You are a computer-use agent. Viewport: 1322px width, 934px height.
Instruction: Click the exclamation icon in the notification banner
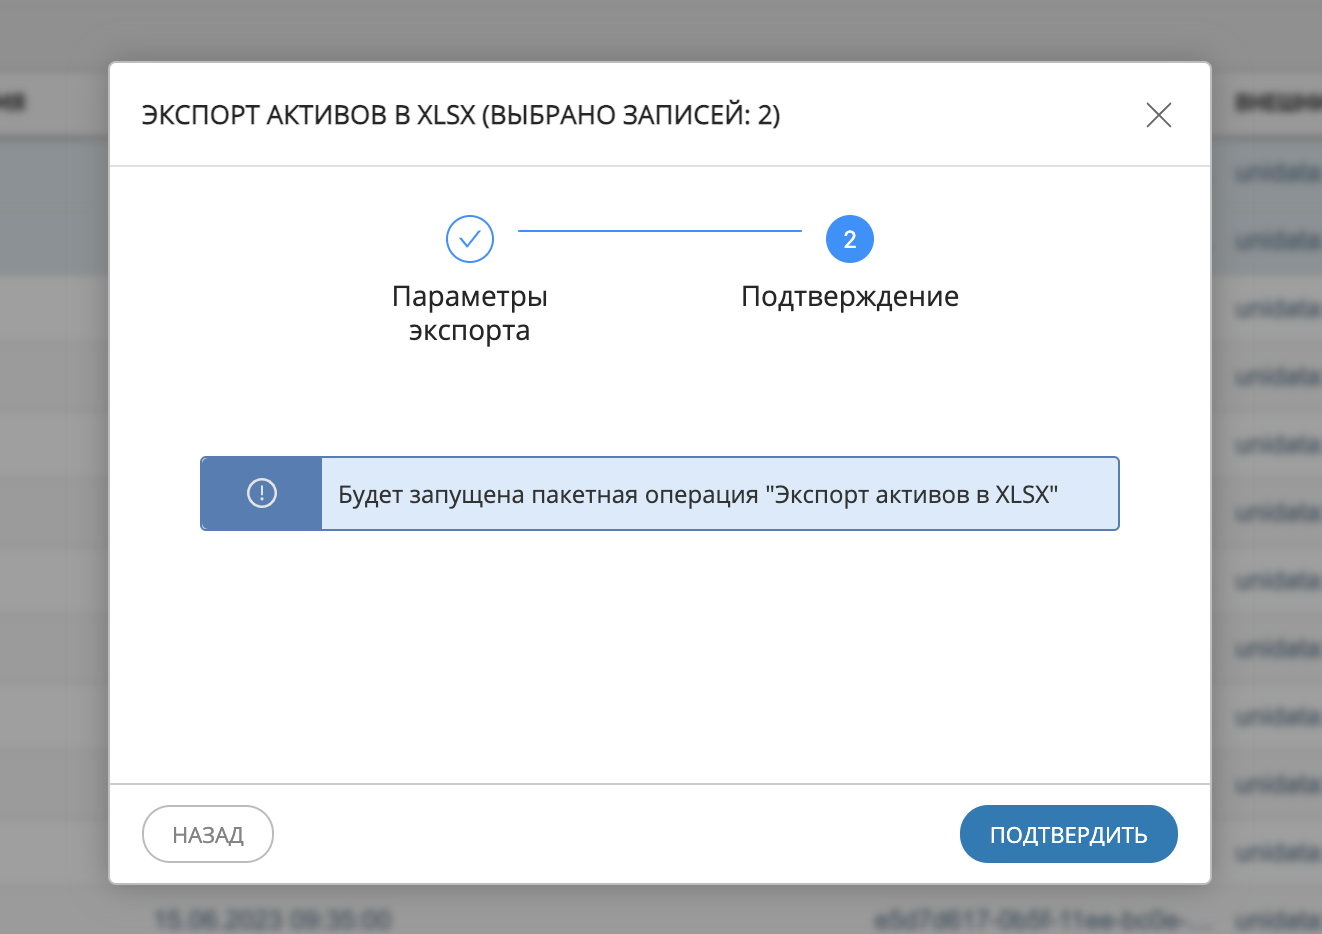[x=261, y=492]
